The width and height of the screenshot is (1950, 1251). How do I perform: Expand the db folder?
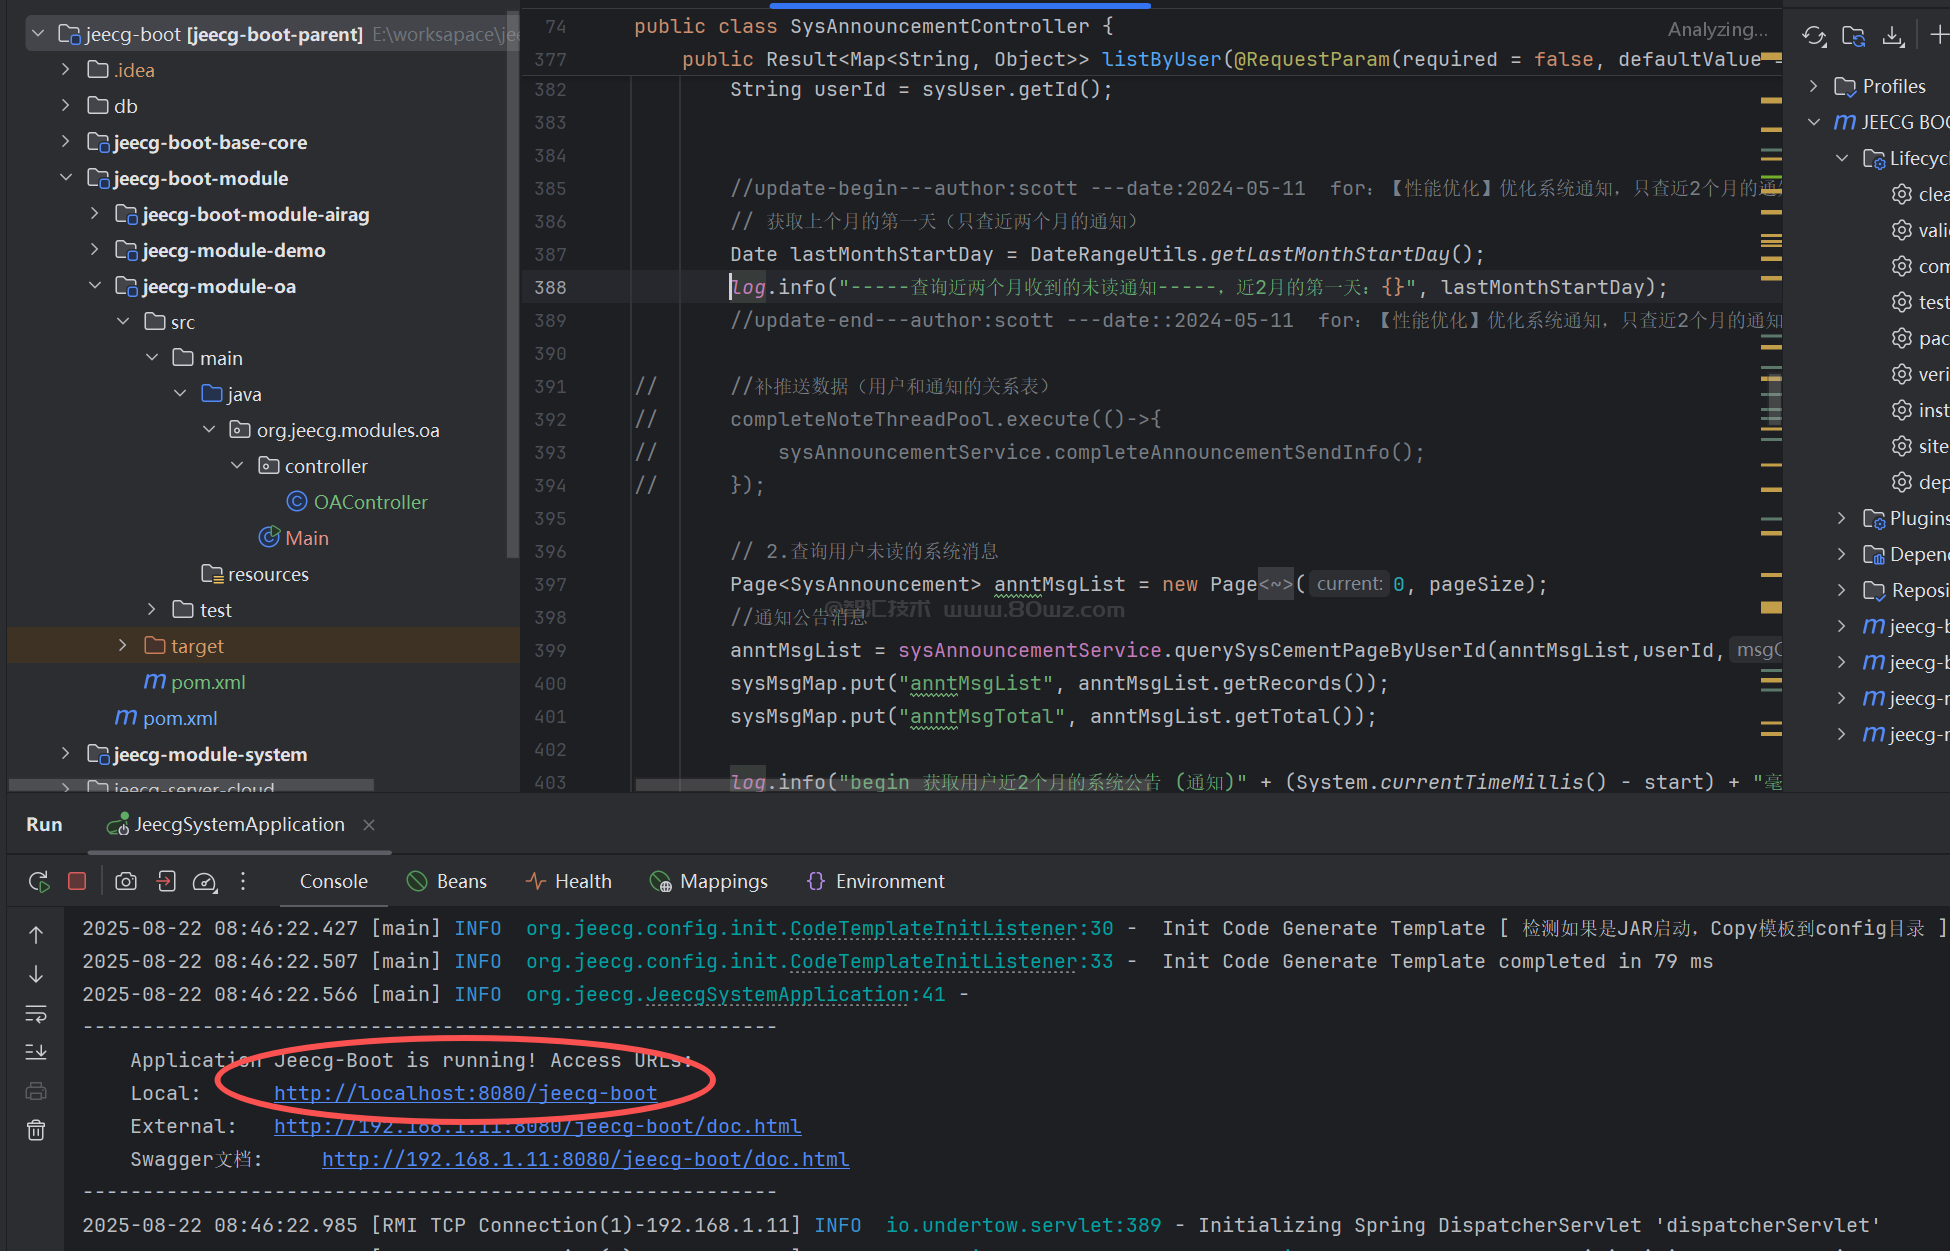click(66, 106)
